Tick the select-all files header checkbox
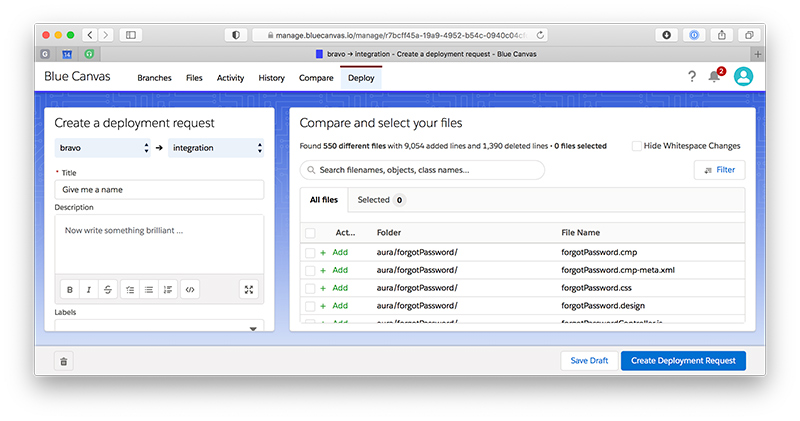The image size is (800, 421). (310, 233)
